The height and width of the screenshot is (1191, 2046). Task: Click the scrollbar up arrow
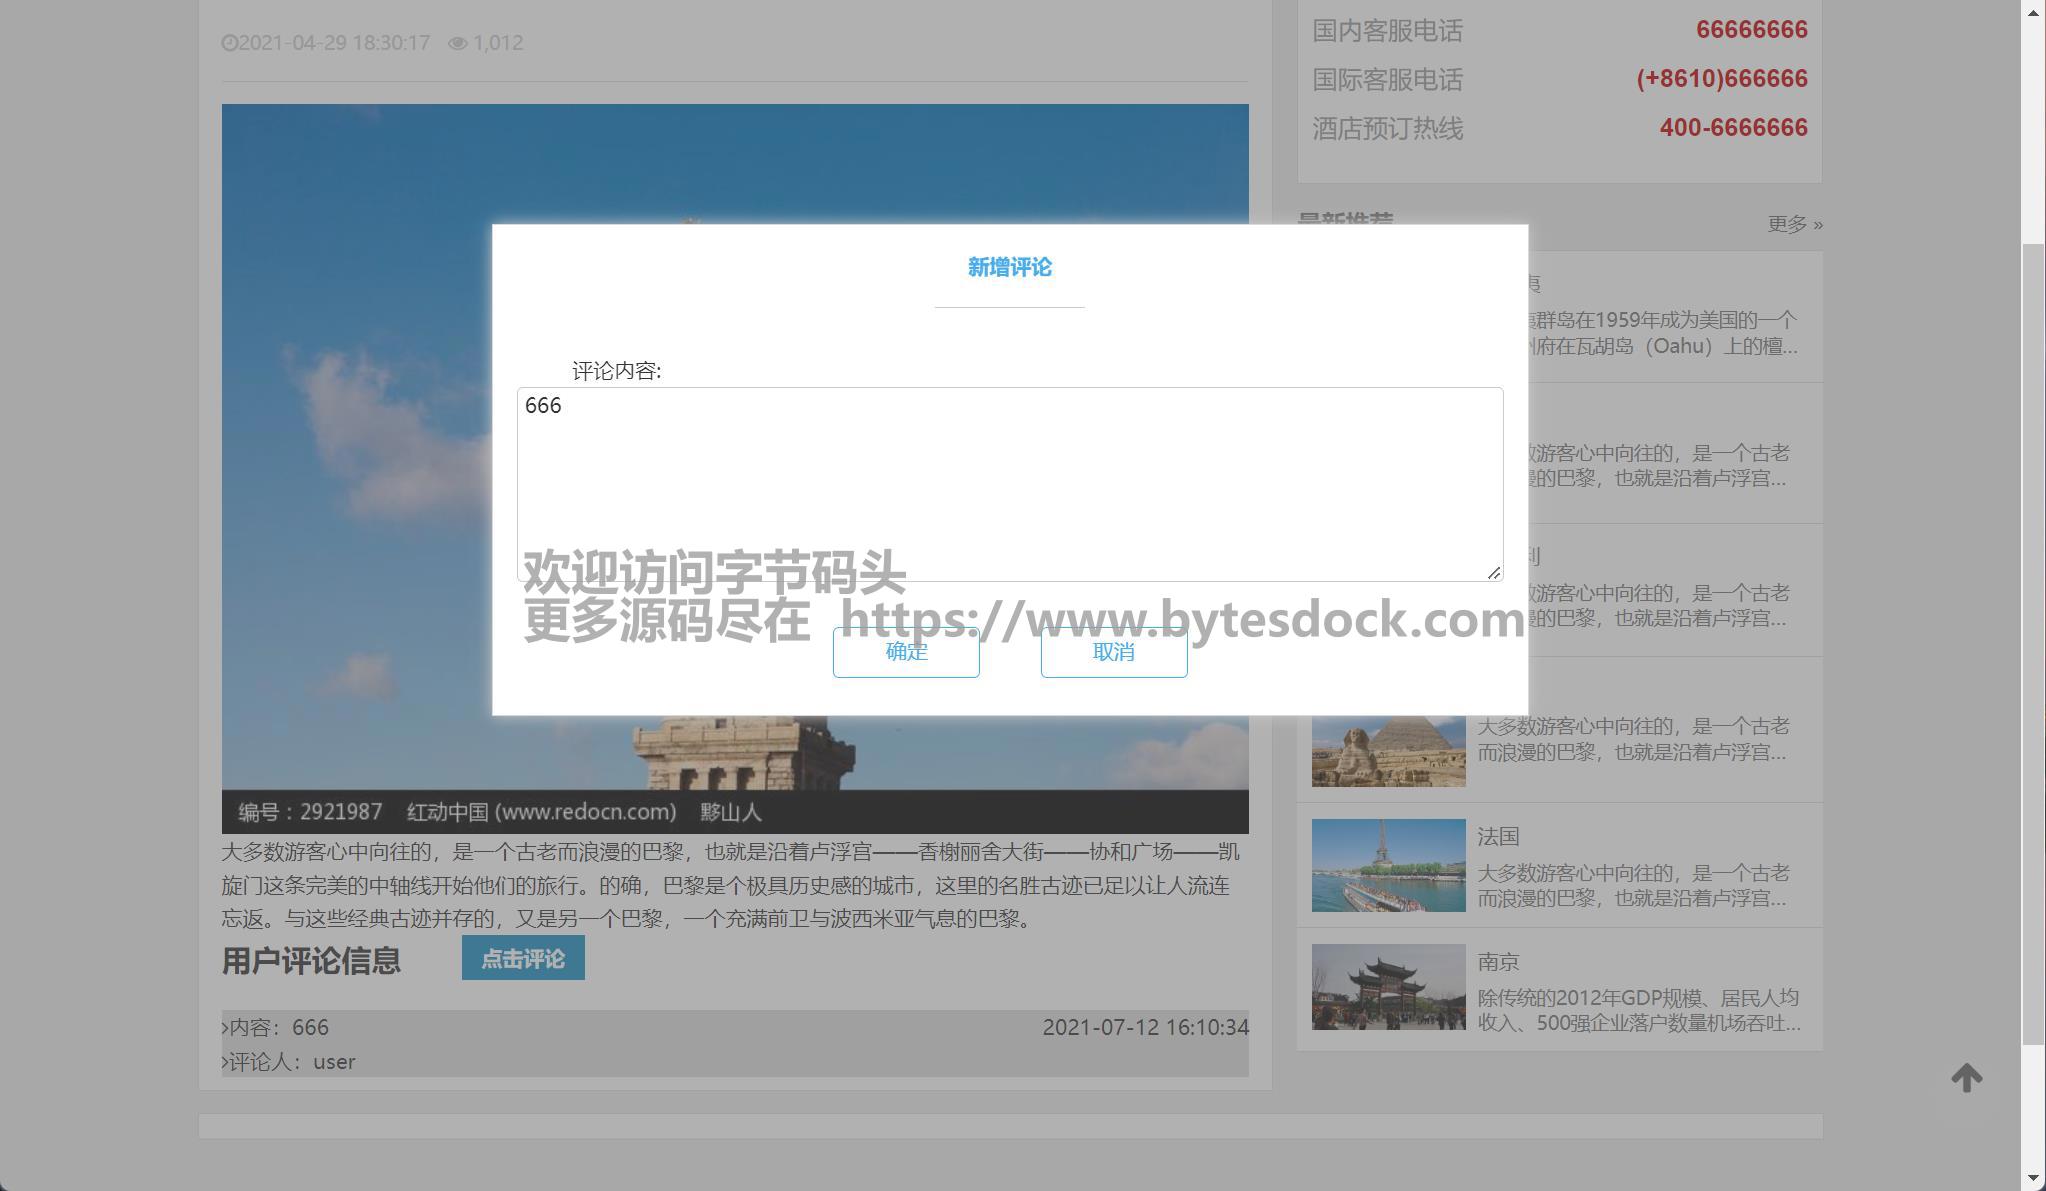[x=2033, y=12]
